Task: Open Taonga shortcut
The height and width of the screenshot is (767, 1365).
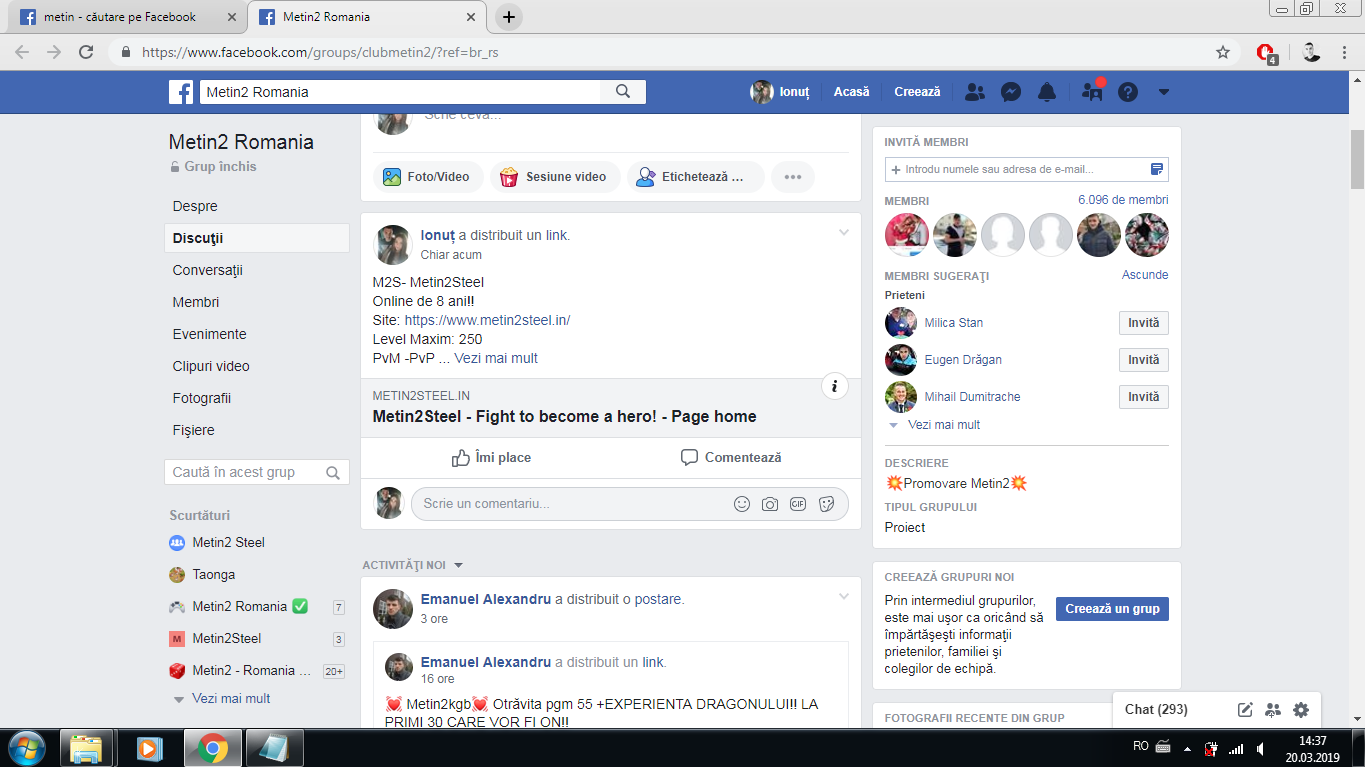Action: [214, 575]
